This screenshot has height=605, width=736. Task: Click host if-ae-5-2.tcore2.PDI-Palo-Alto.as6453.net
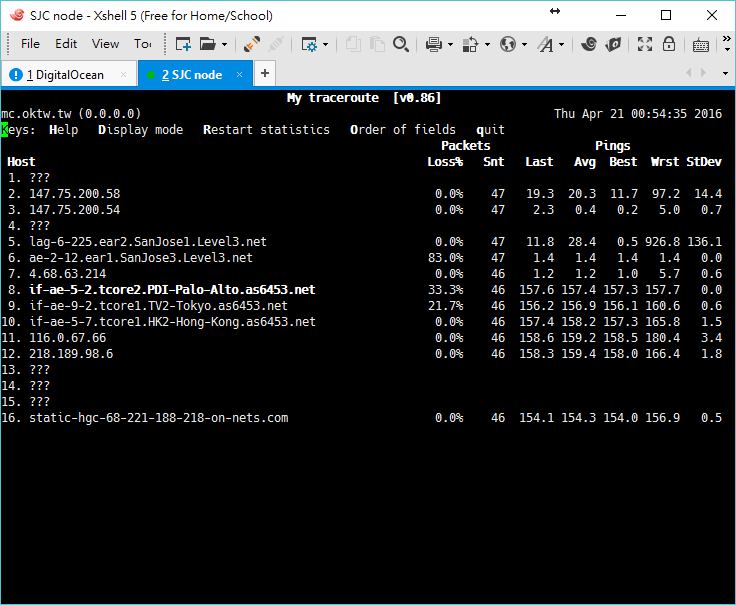click(172, 290)
